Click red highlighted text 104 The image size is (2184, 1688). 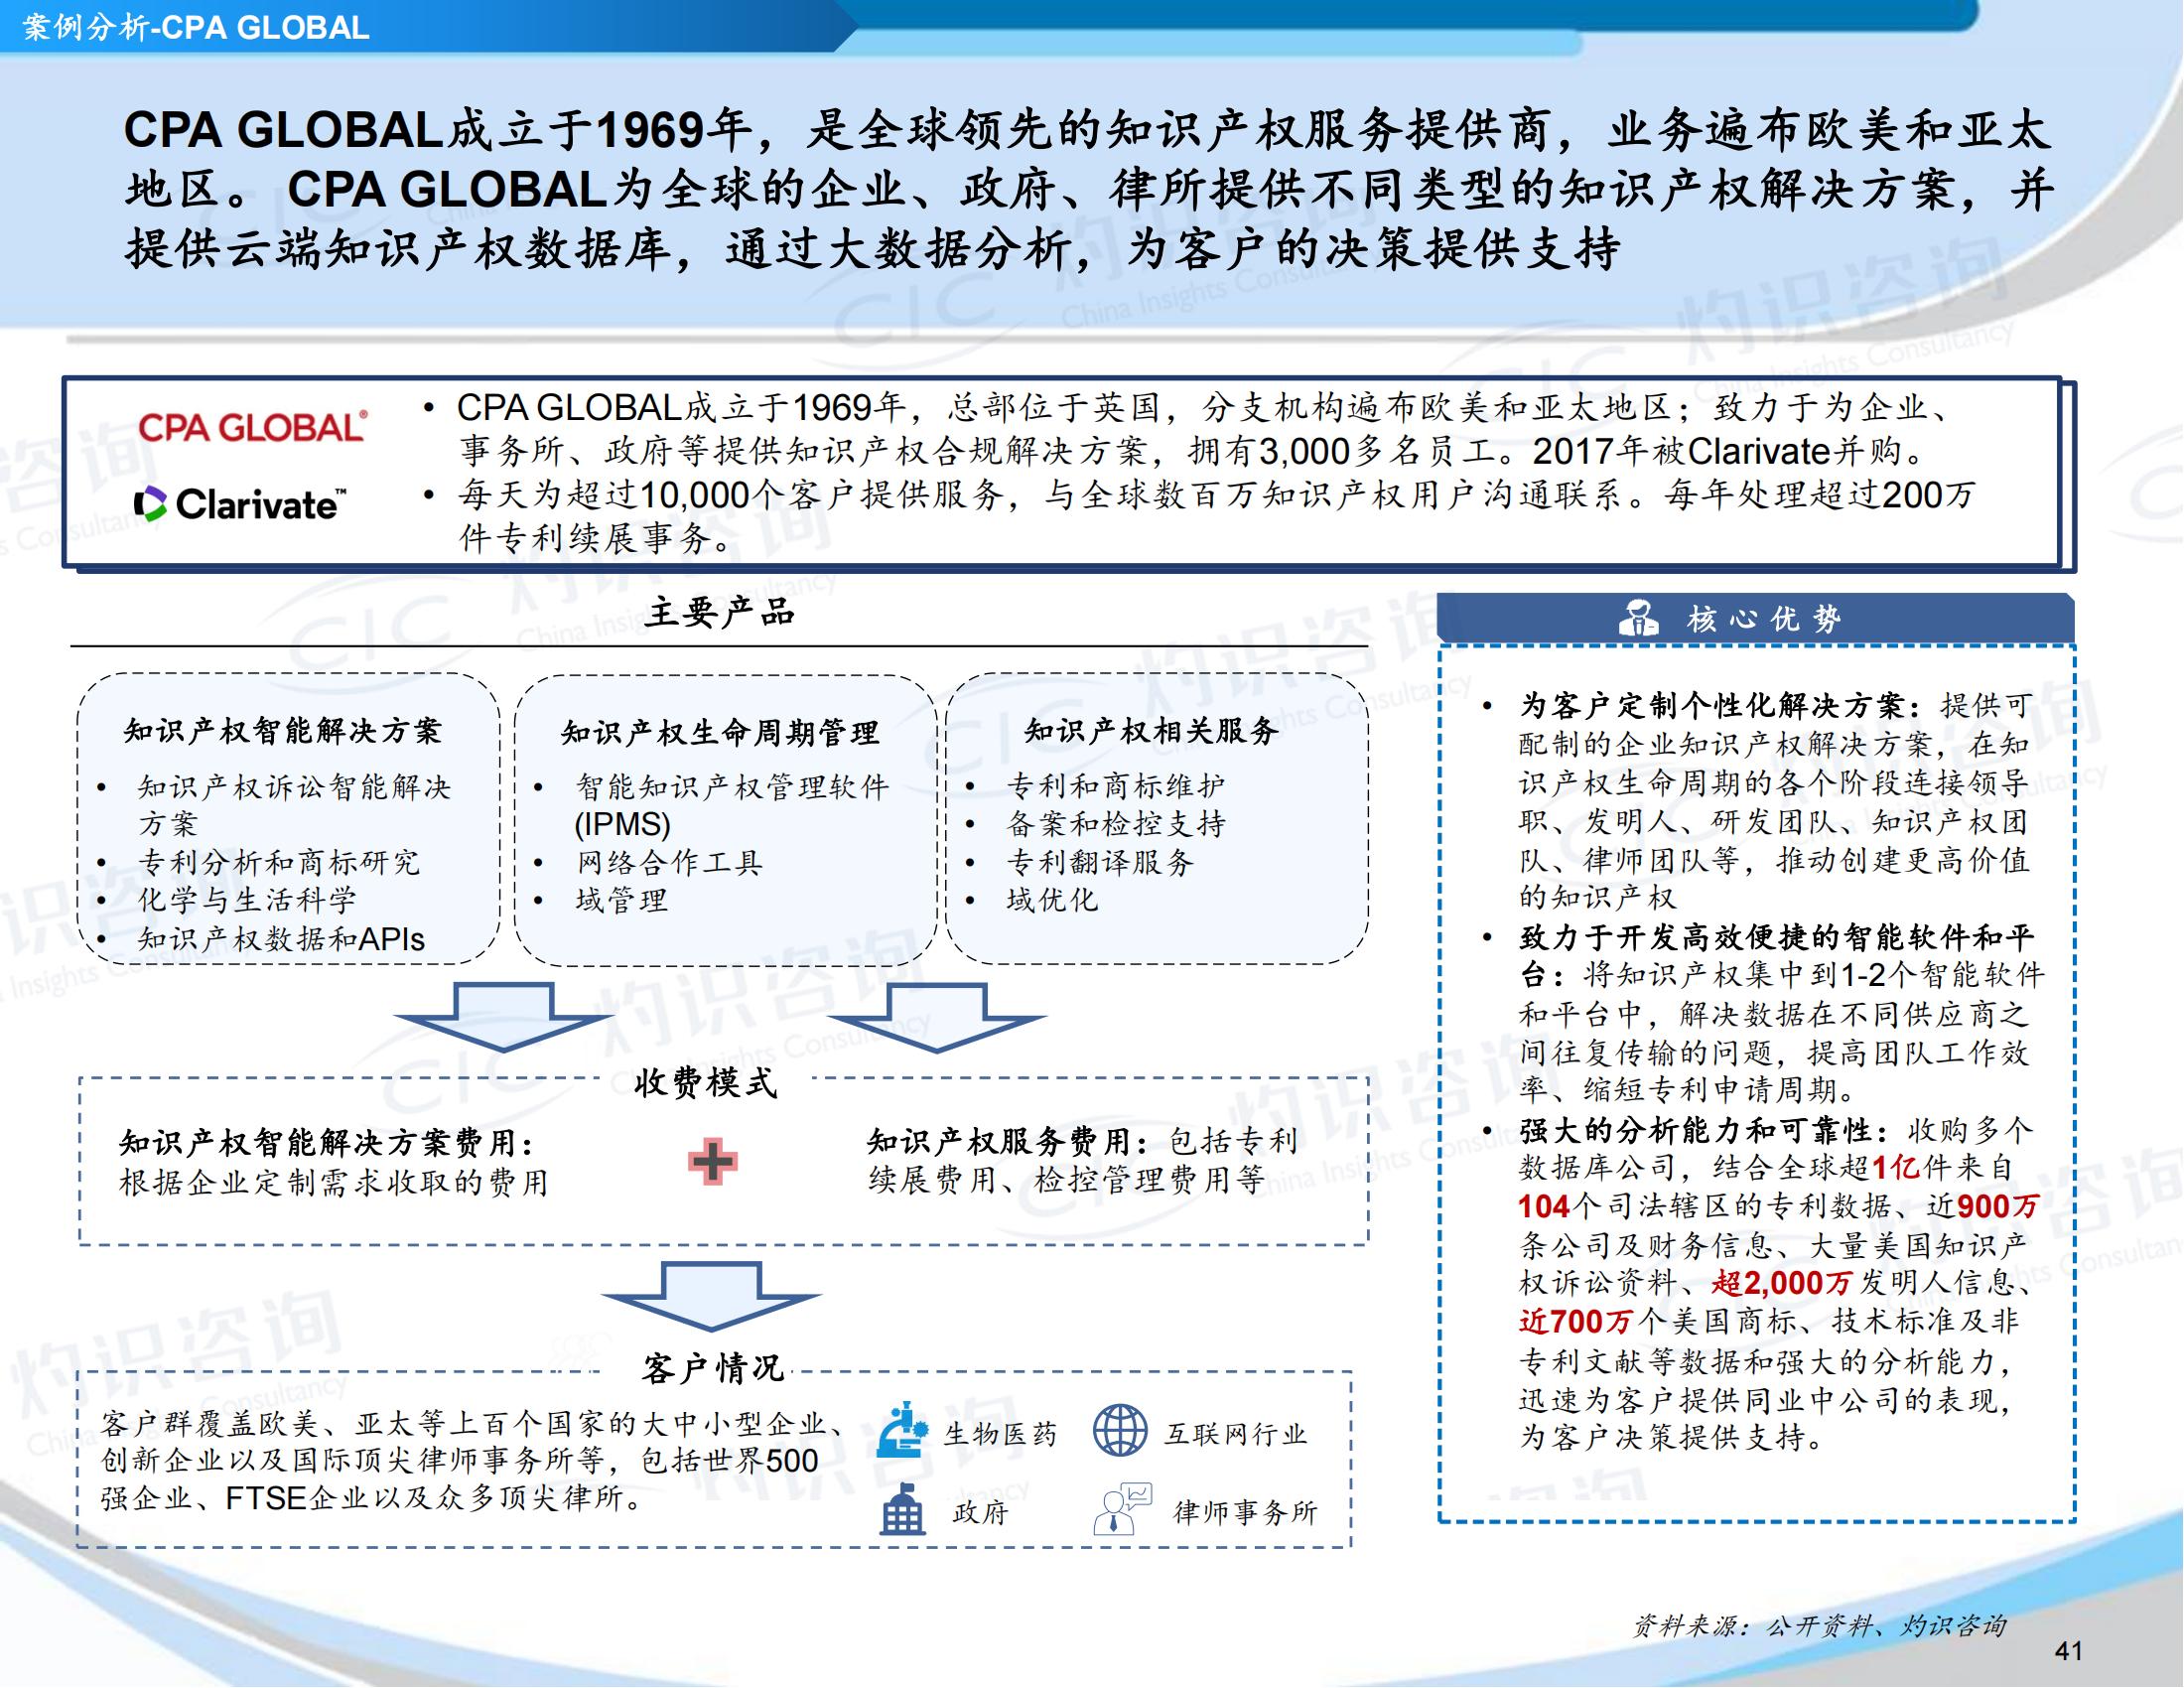coord(1543,1207)
